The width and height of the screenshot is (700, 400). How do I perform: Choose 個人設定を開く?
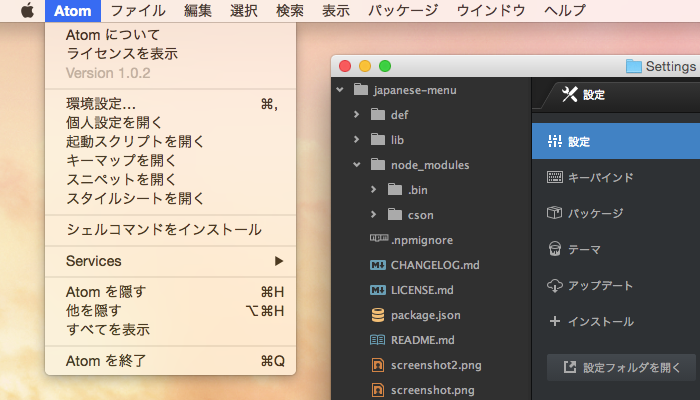(x=171, y=123)
